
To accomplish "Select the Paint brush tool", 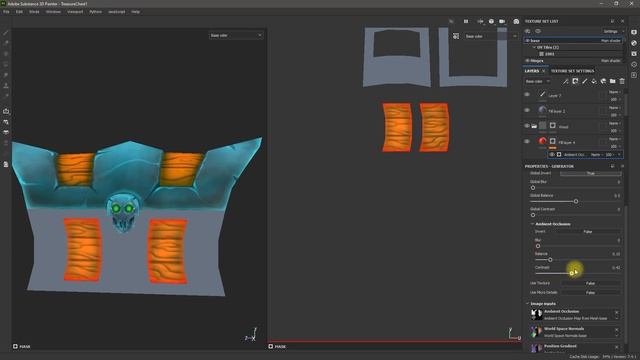I will point(6,33).
